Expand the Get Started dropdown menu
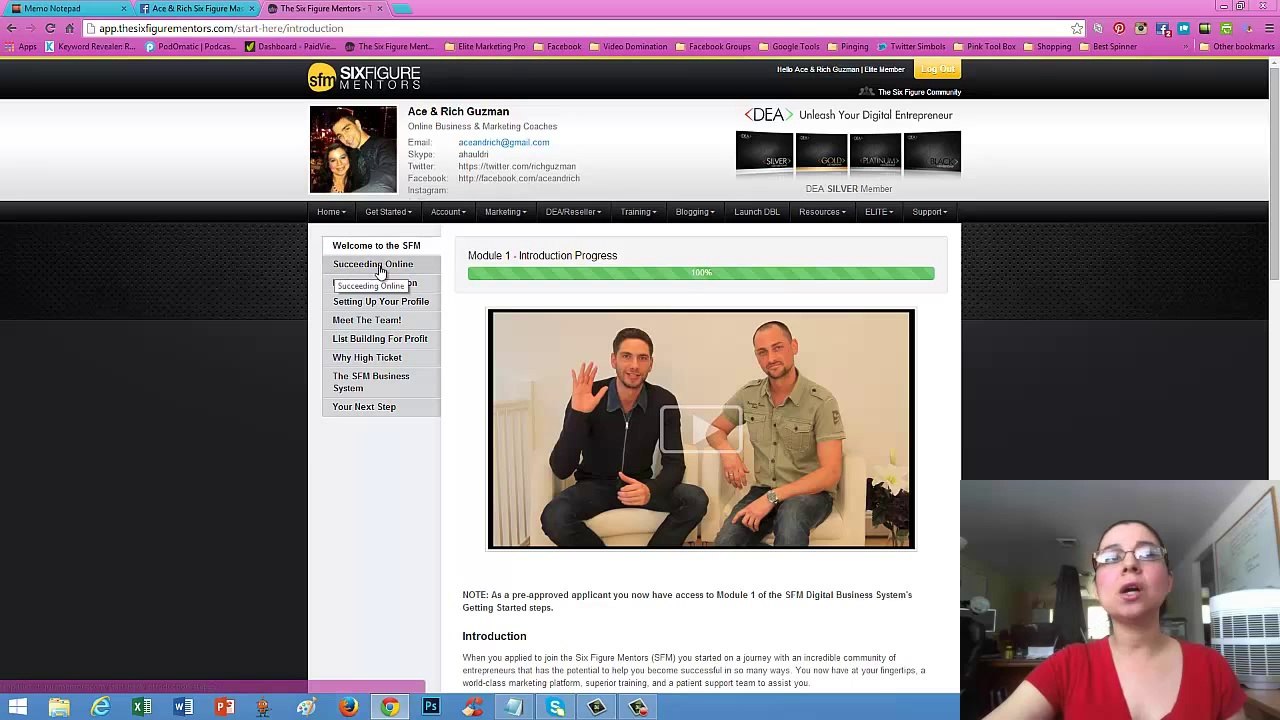The width and height of the screenshot is (1280, 720). click(x=388, y=212)
